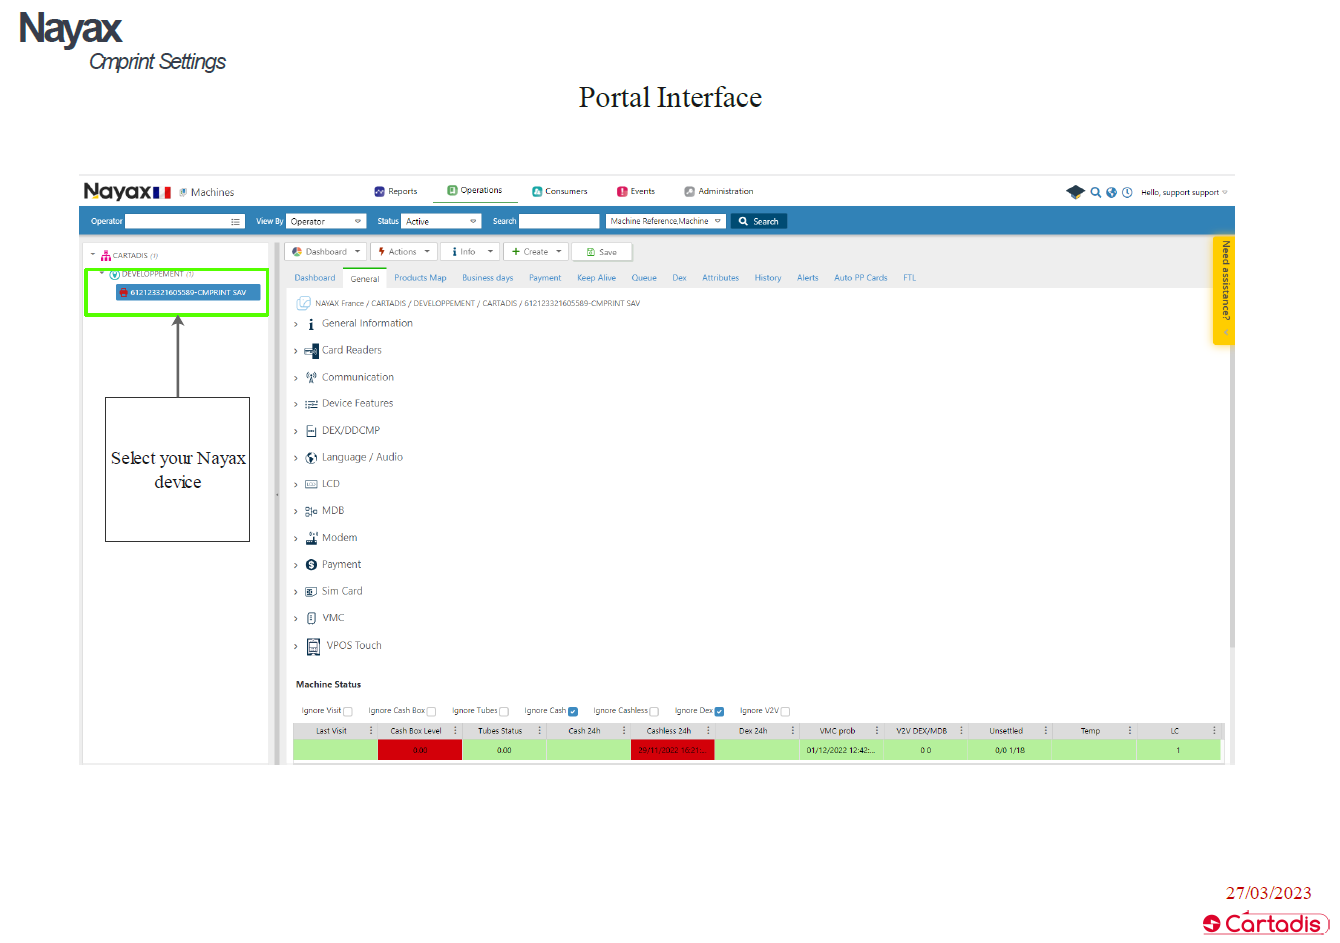Open the View By Operator dropdown

pyautogui.click(x=327, y=222)
